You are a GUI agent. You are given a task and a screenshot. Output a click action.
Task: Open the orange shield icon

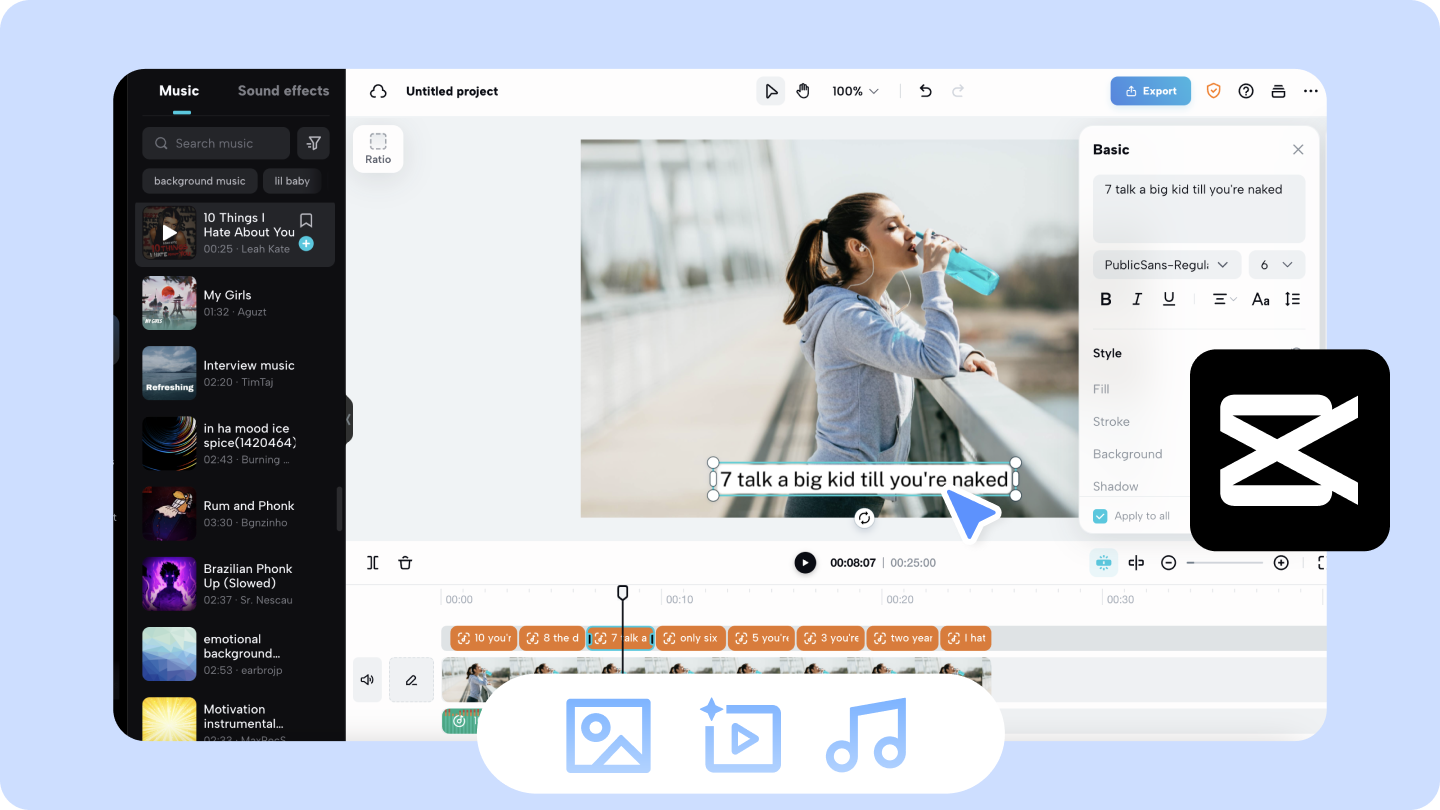click(1213, 91)
